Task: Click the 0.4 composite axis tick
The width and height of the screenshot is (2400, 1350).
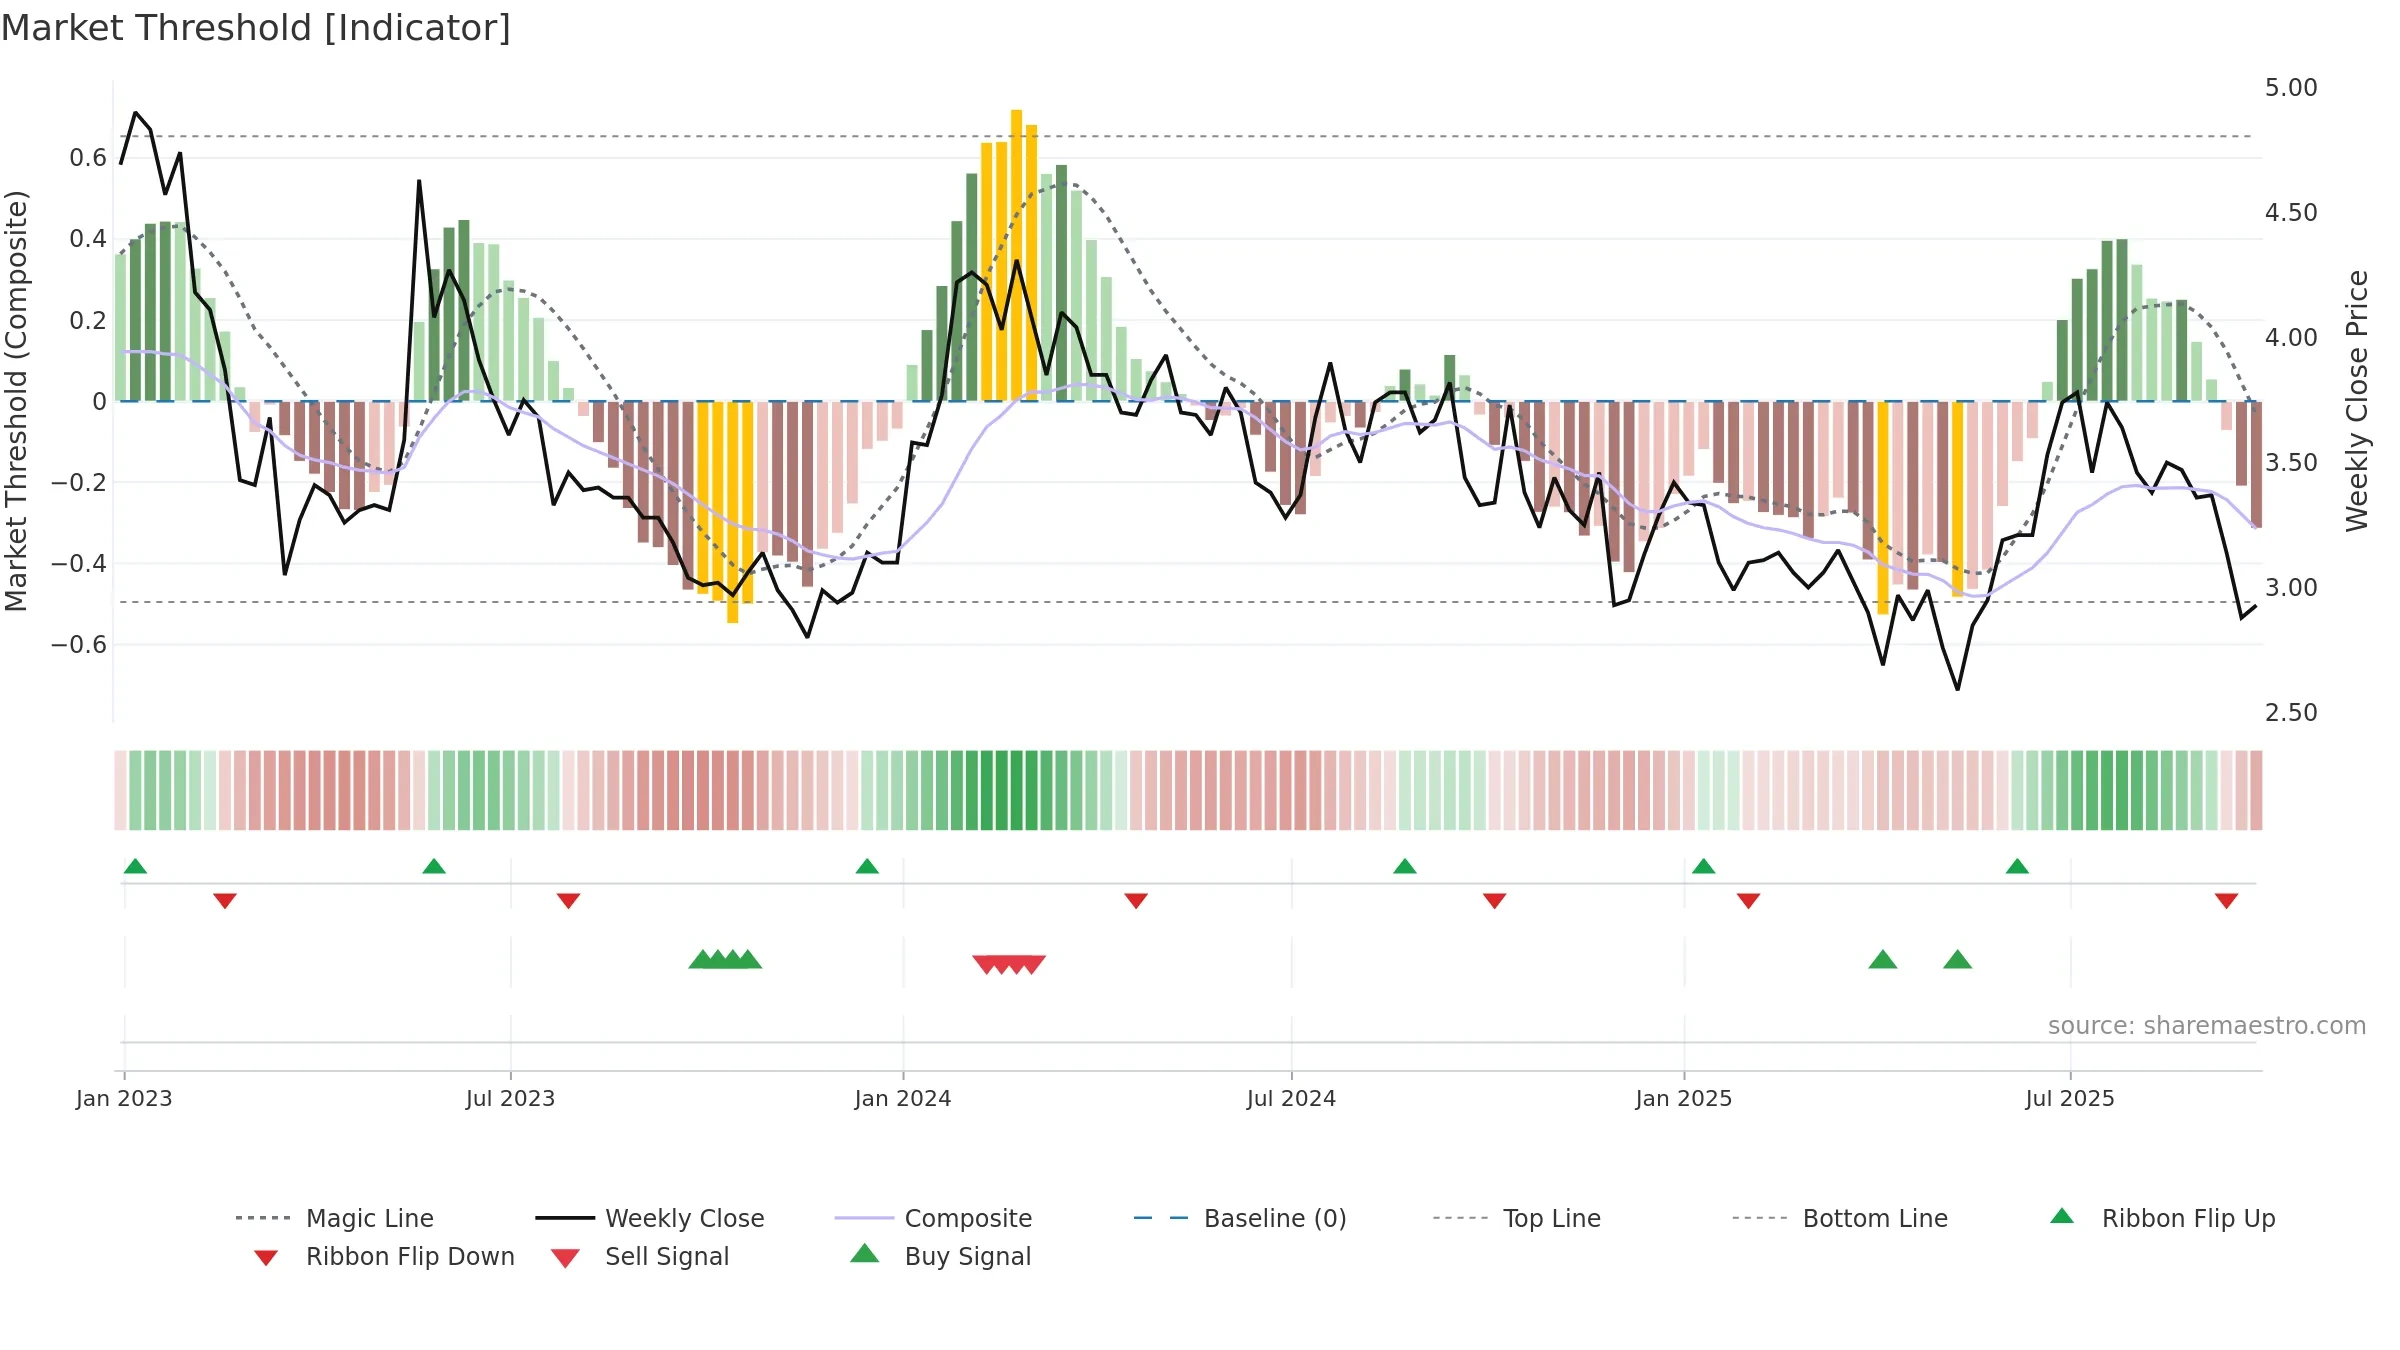Action: tap(88, 238)
